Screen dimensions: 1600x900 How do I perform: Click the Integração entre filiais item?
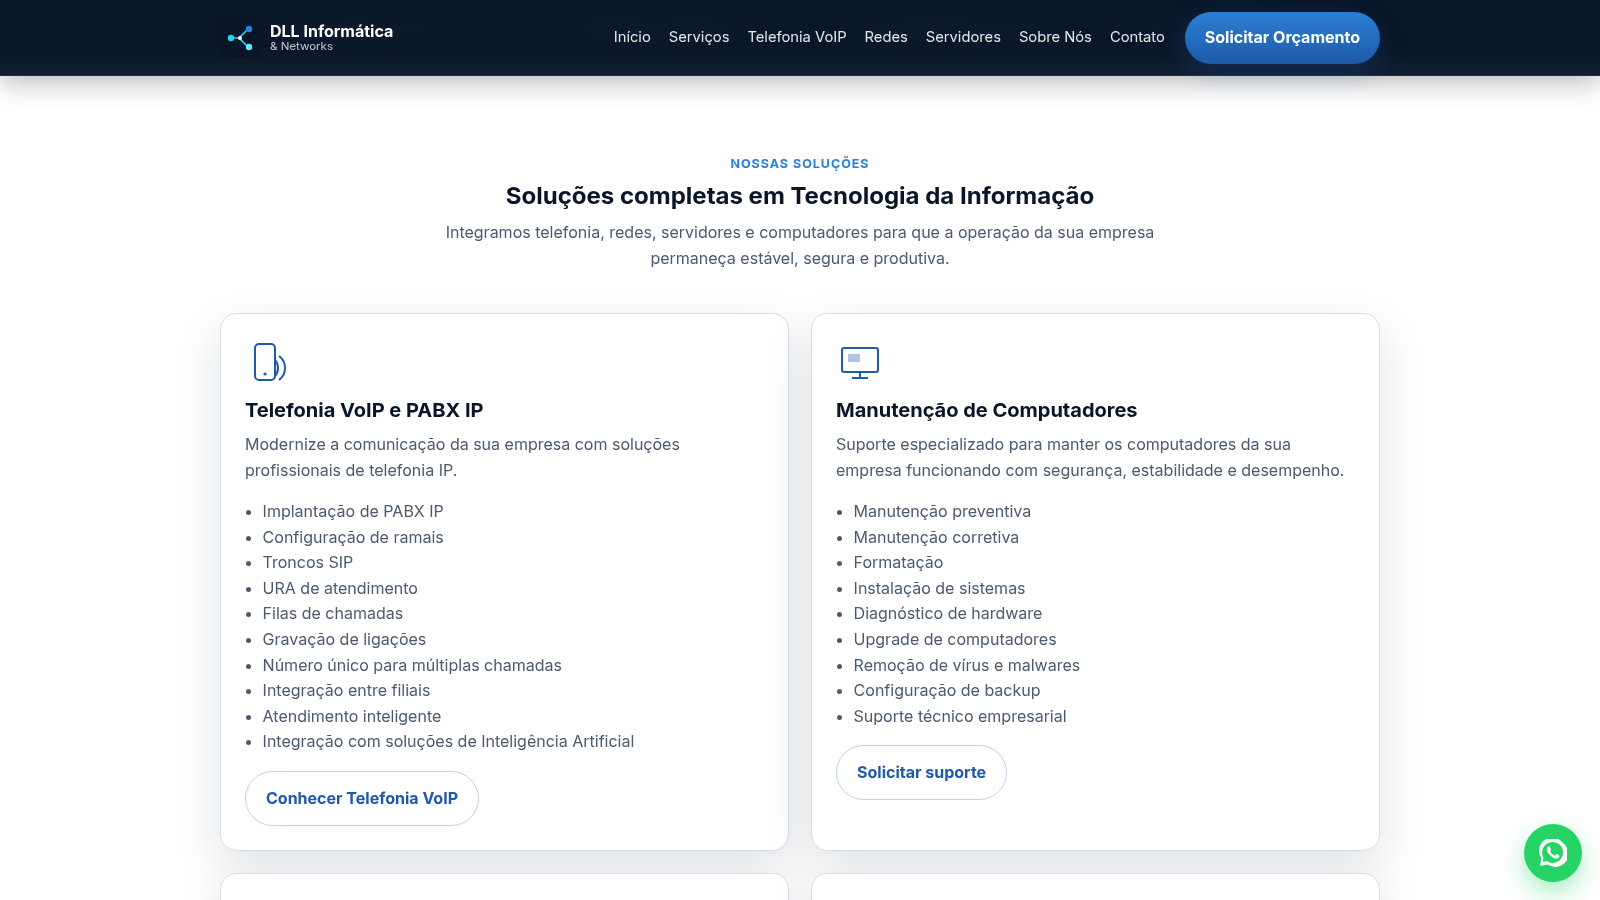click(x=346, y=690)
